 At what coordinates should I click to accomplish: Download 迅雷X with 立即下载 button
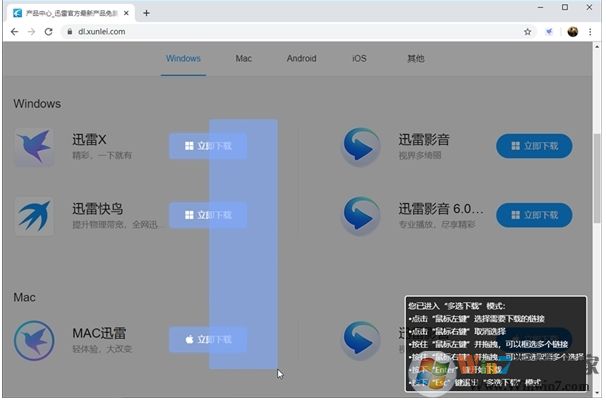click(208, 146)
